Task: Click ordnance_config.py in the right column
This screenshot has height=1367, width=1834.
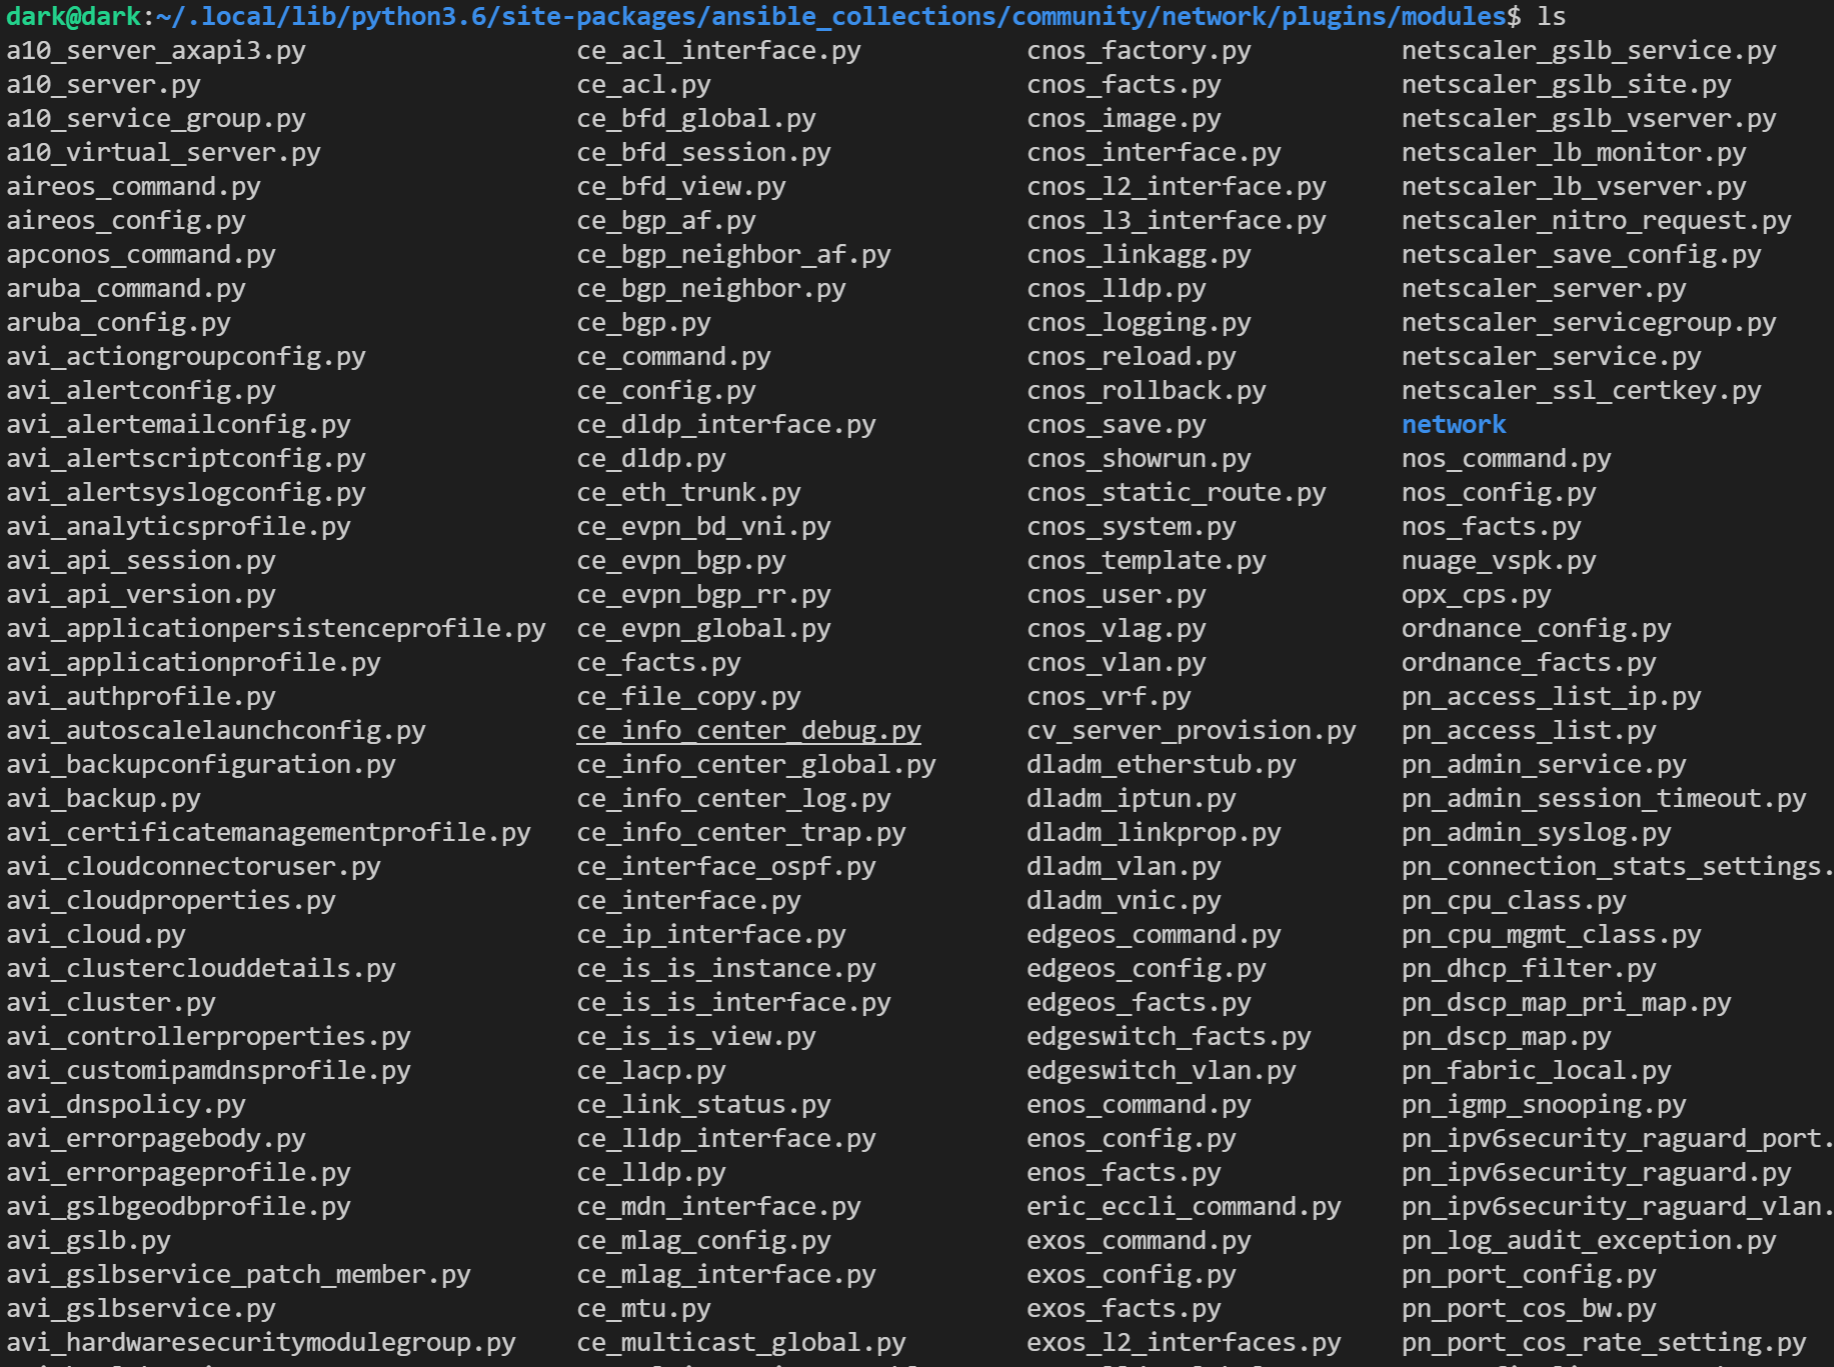Action: (1537, 628)
